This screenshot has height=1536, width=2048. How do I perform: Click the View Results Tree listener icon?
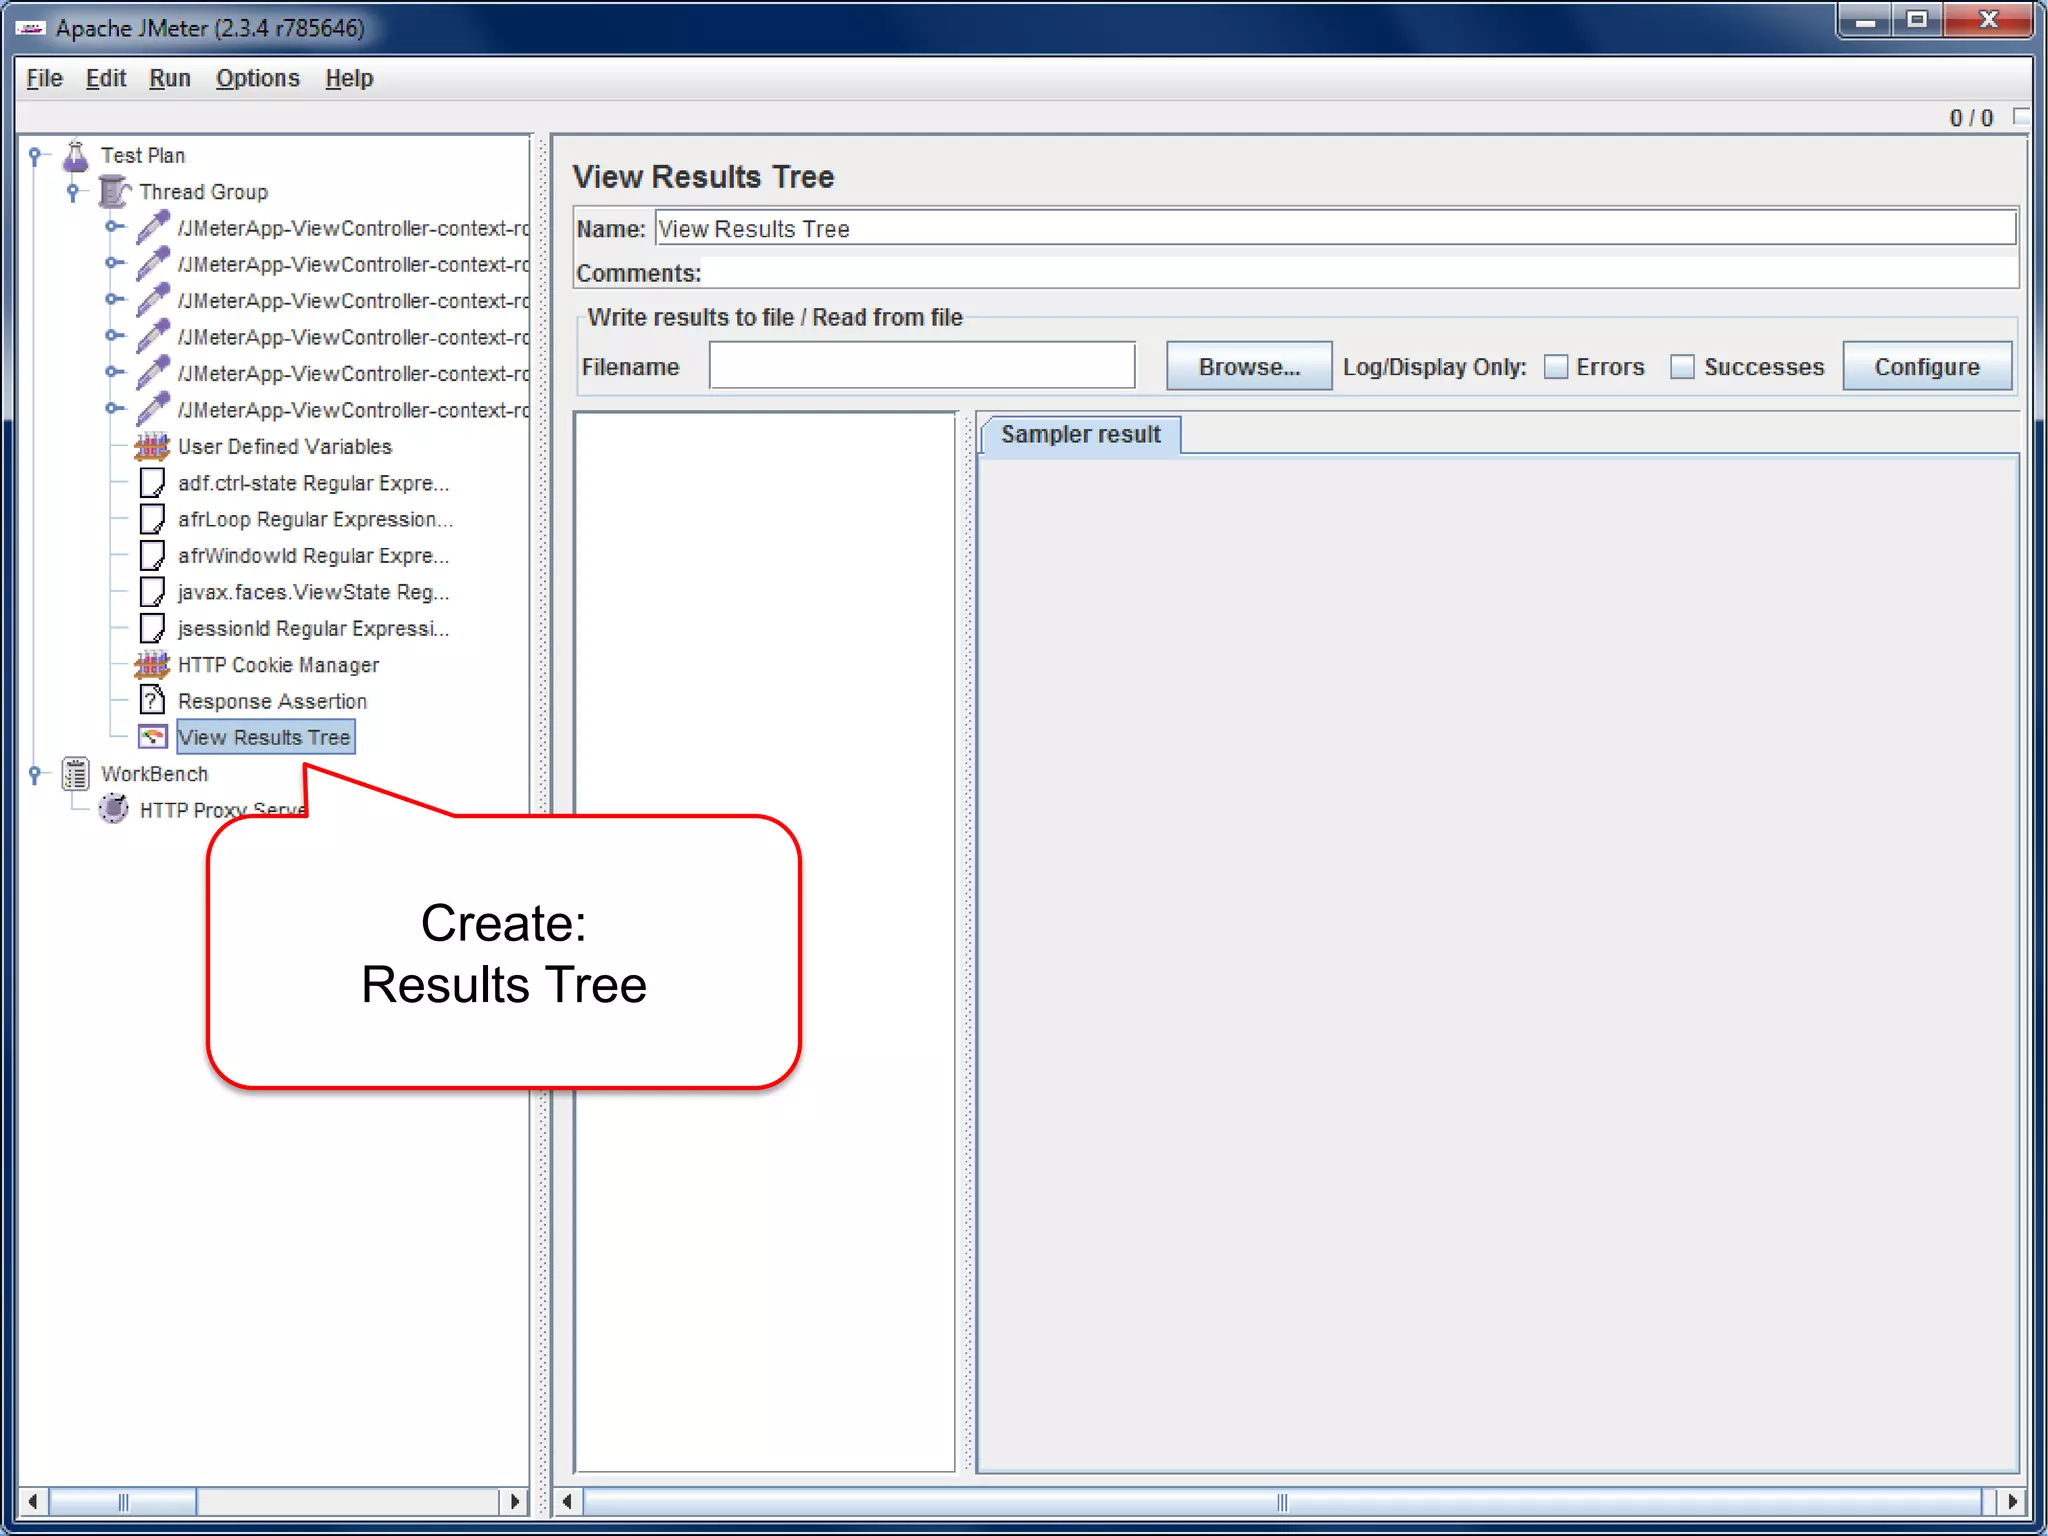(152, 737)
